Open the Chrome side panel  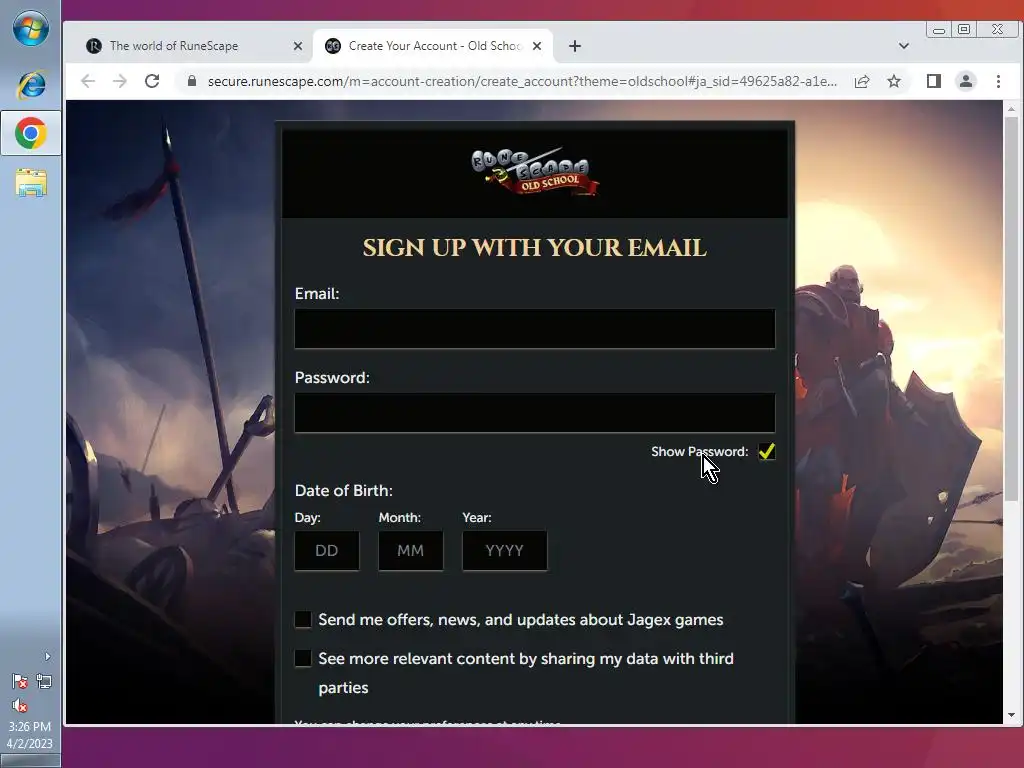pos(934,81)
